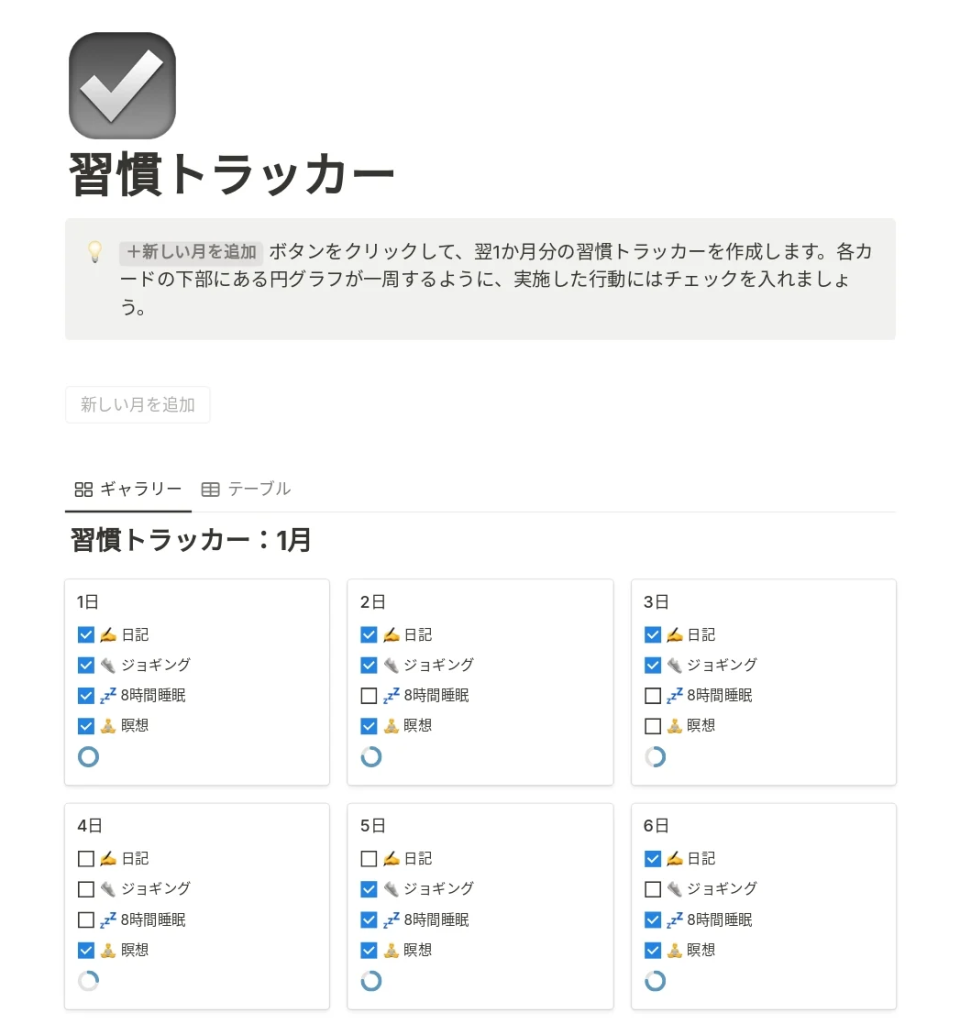960x1024 pixels.
Task: Click the running shoe emoji on 2日 card
Action: click(392, 665)
